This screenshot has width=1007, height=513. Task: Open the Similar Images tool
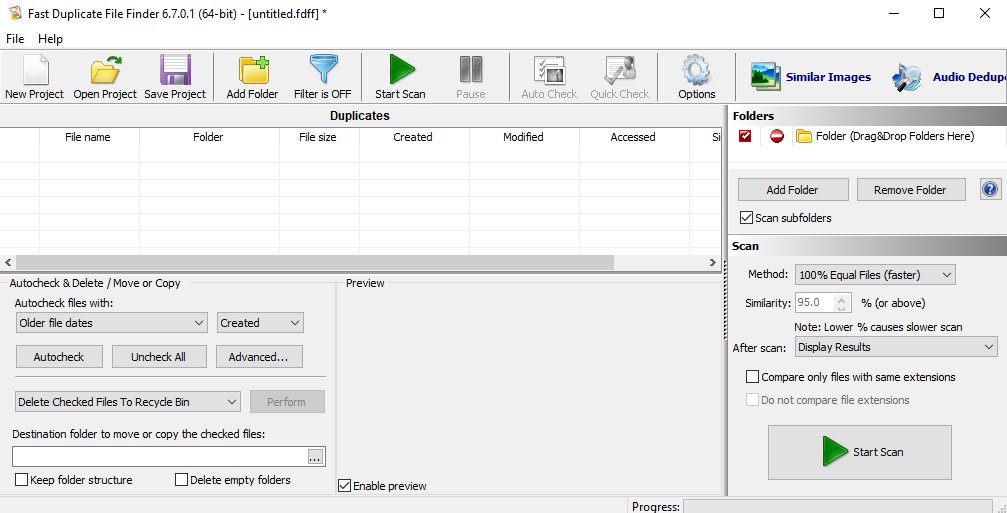tap(810, 77)
